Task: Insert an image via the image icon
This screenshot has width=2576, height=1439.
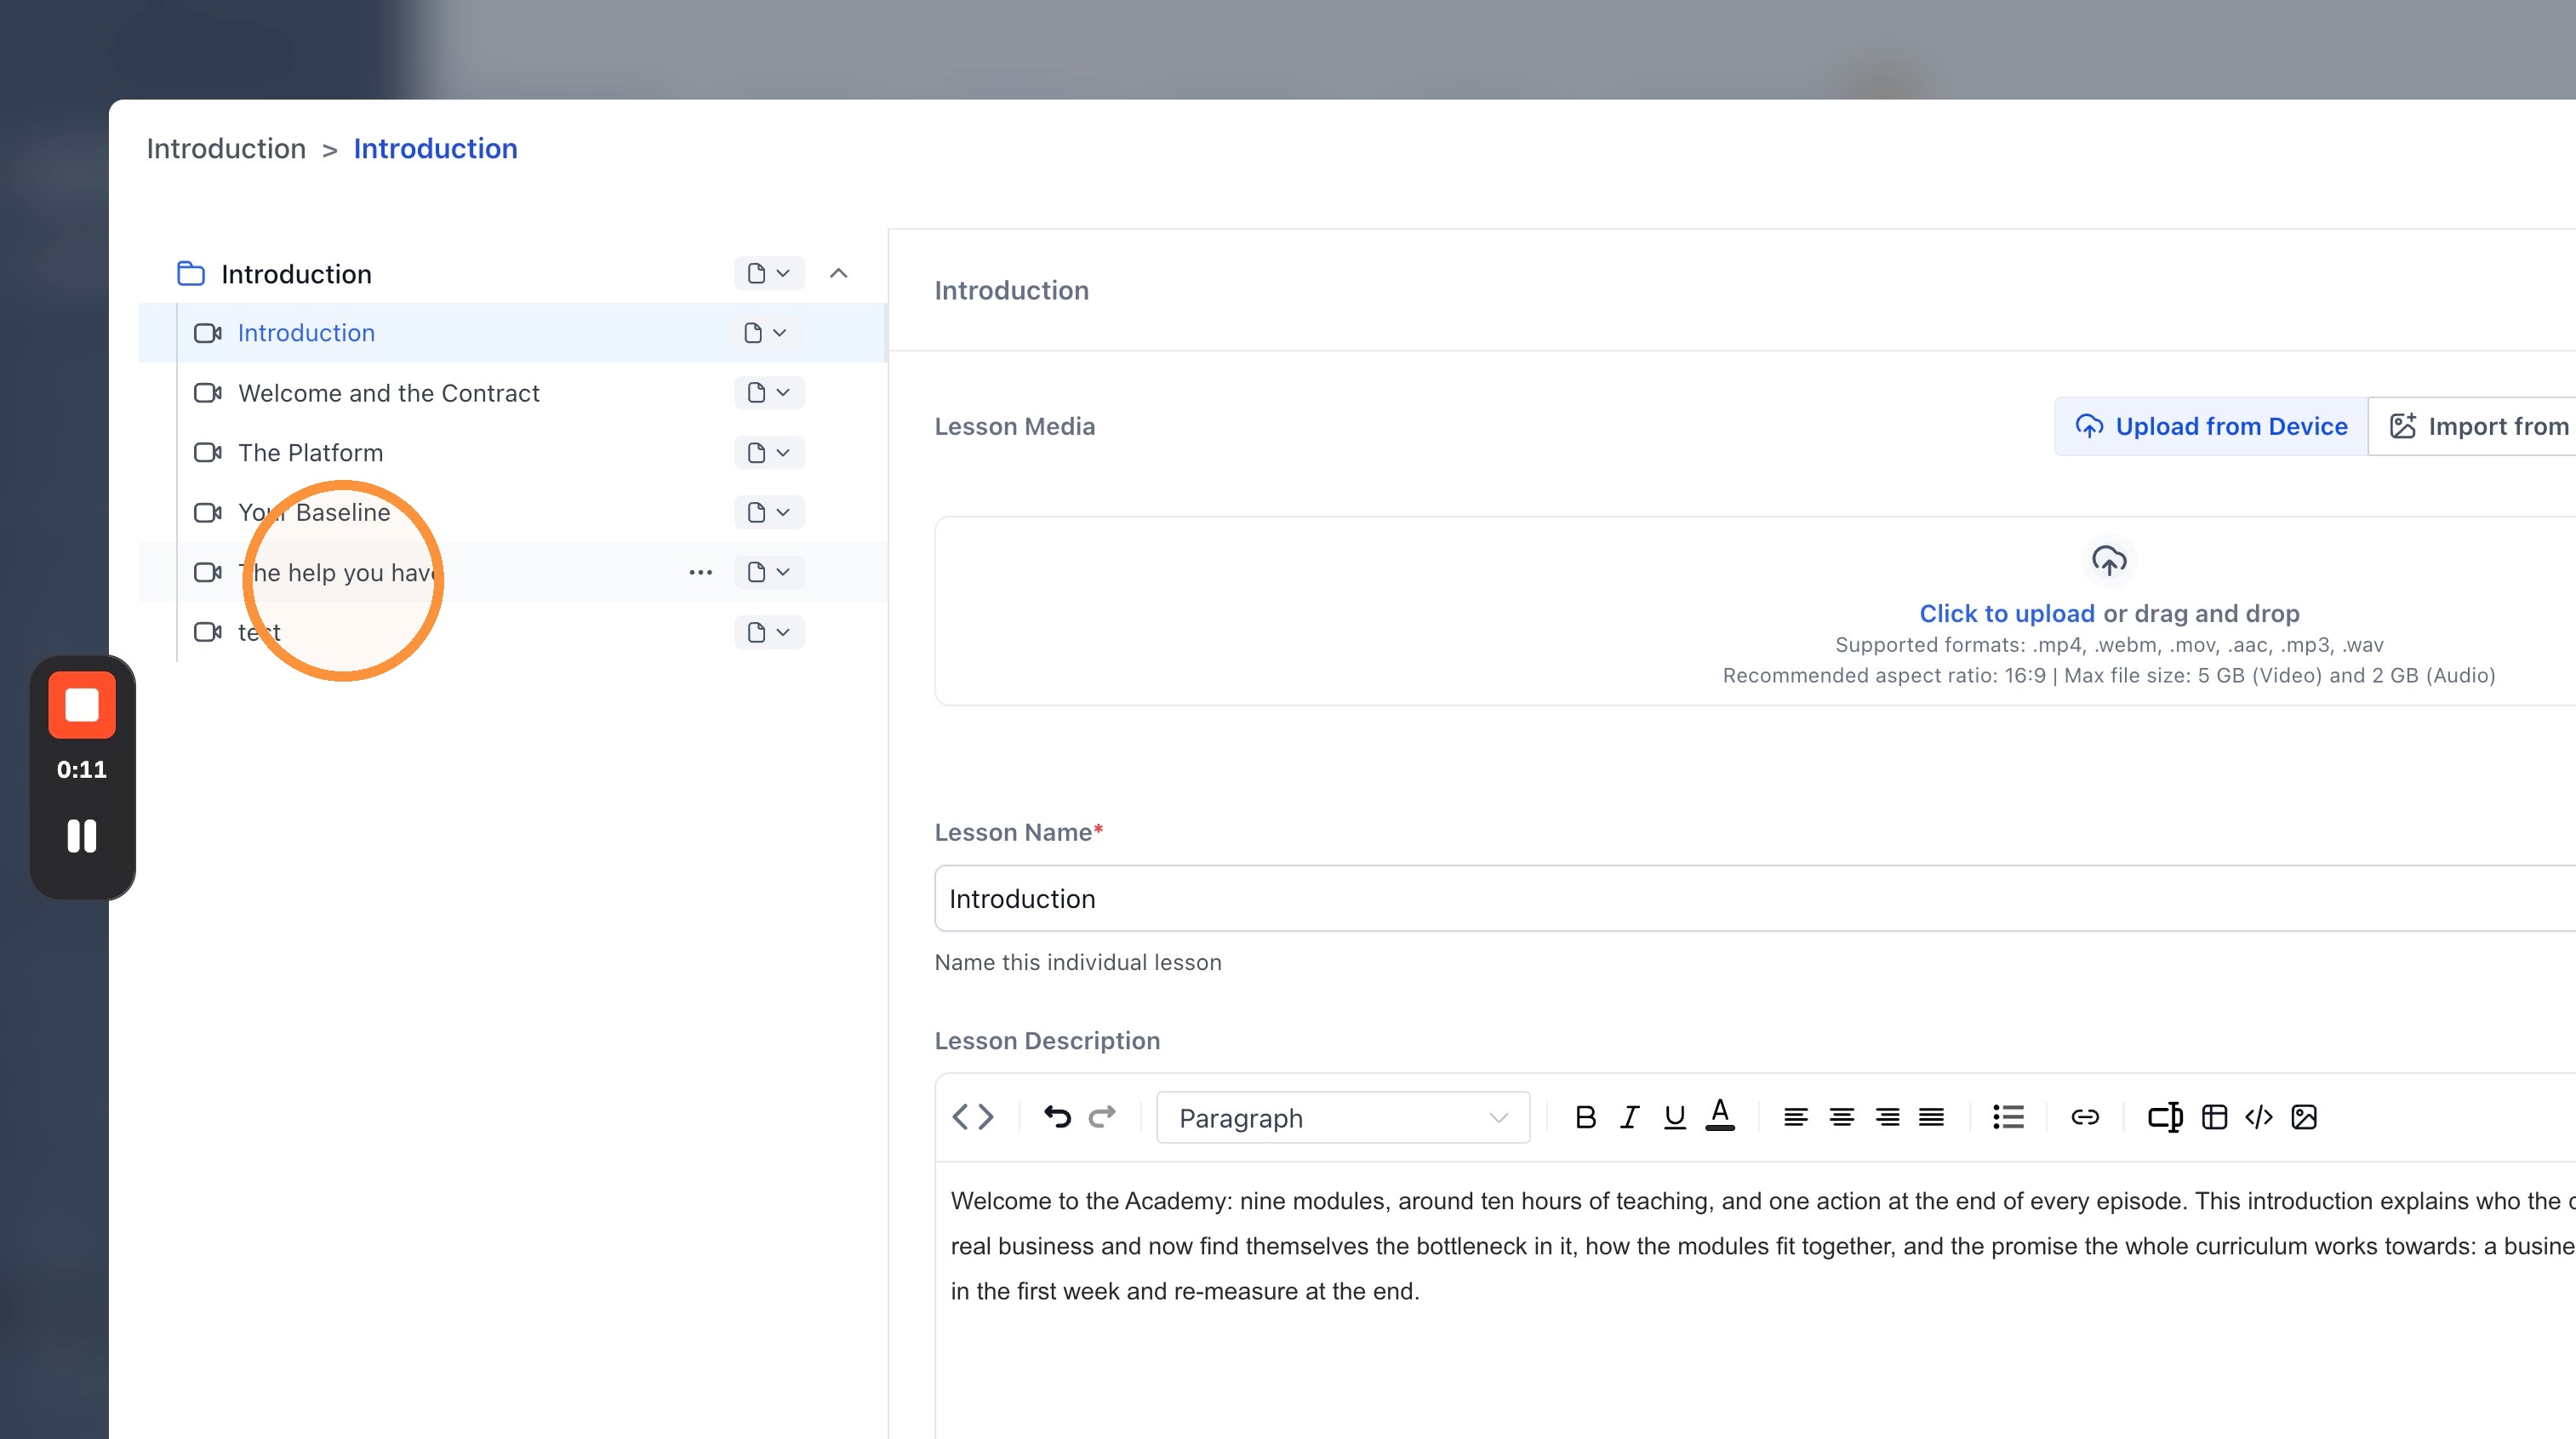Action: [x=2304, y=1117]
